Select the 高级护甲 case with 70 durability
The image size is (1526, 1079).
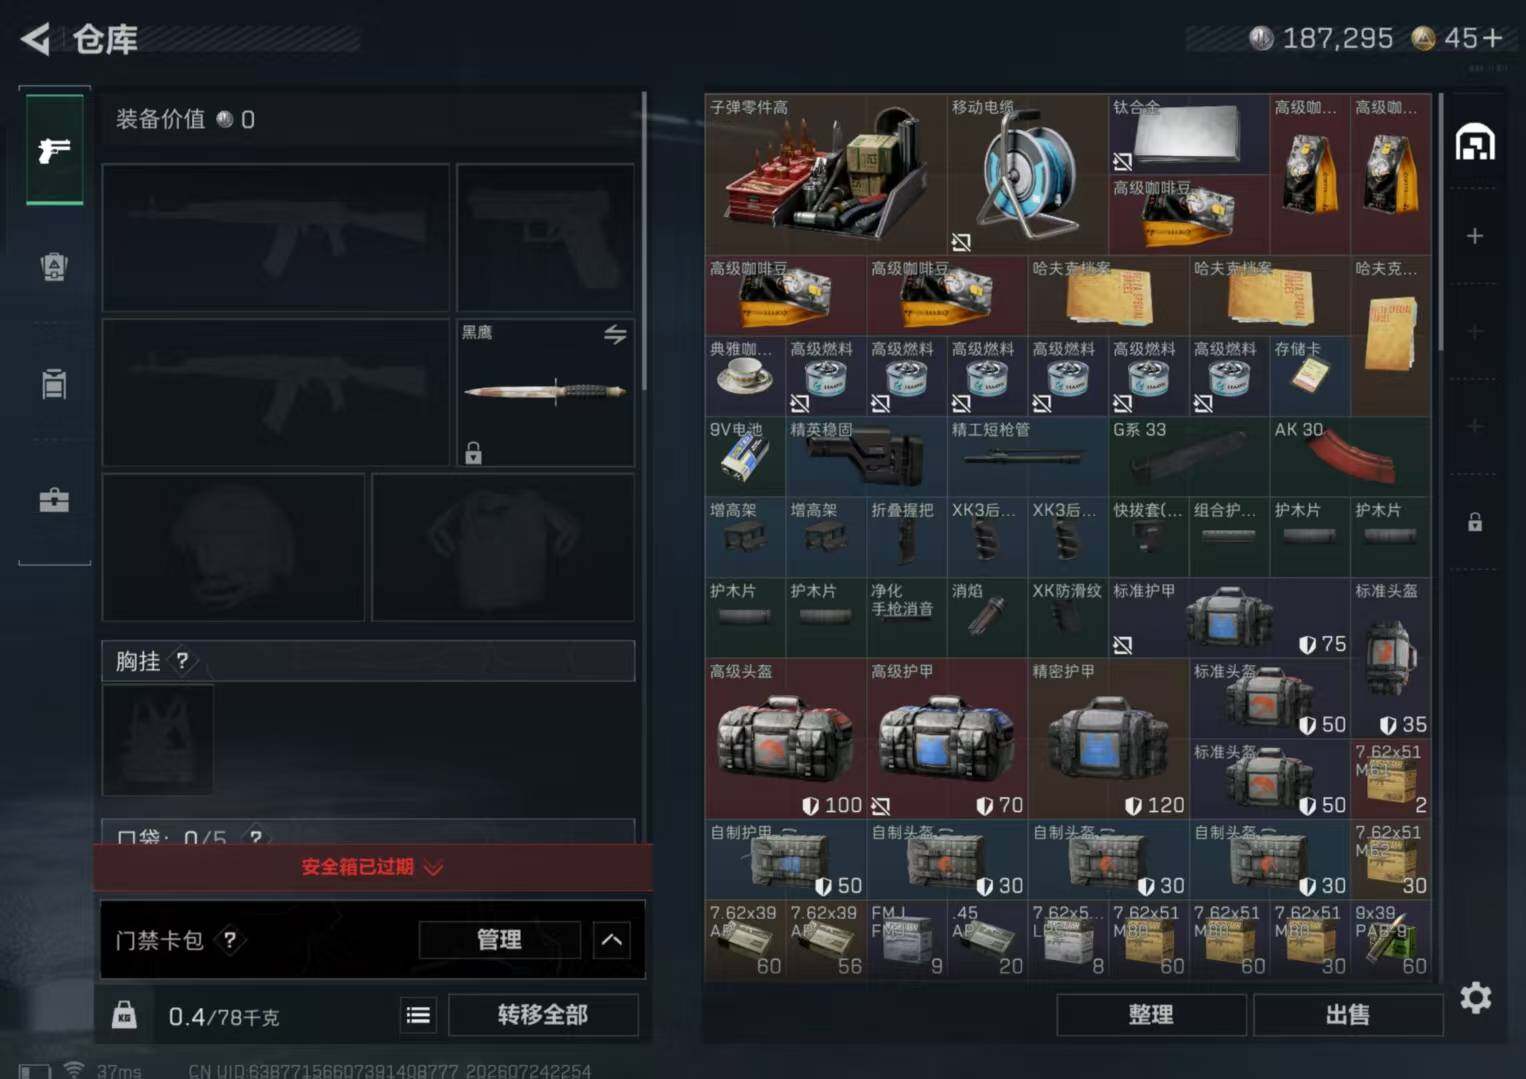pyautogui.click(x=946, y=739)
